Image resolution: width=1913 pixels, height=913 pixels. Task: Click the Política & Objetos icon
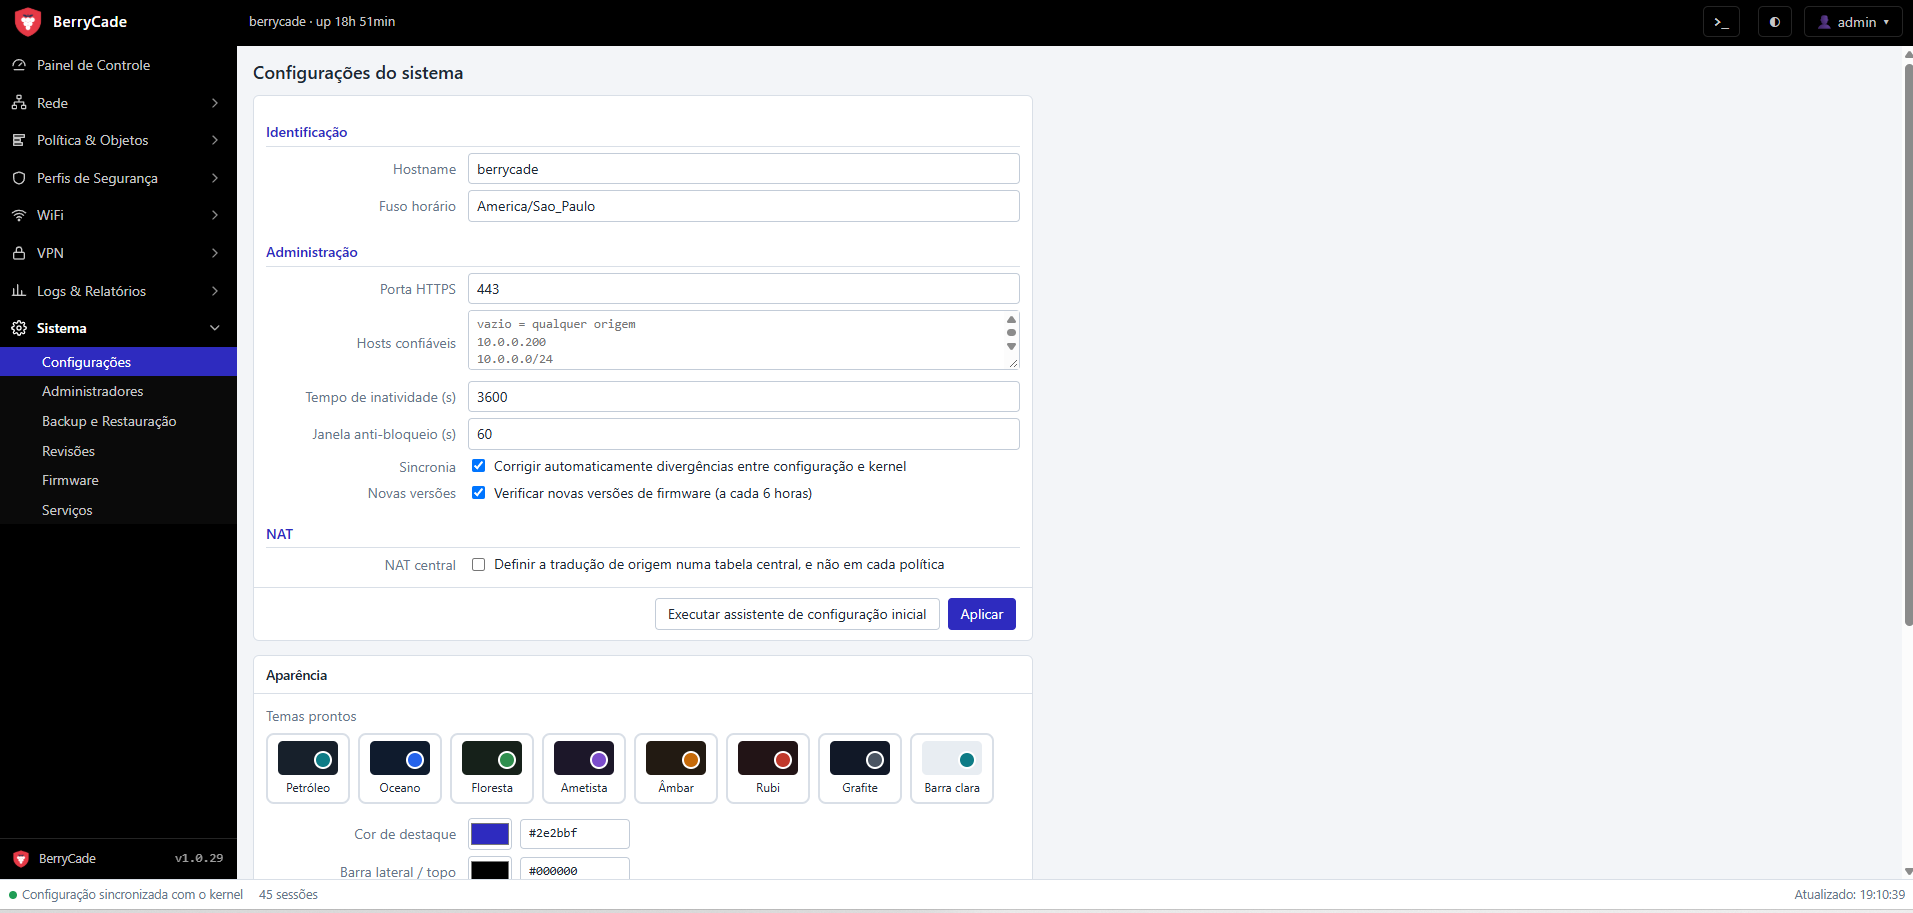point(19,140)
